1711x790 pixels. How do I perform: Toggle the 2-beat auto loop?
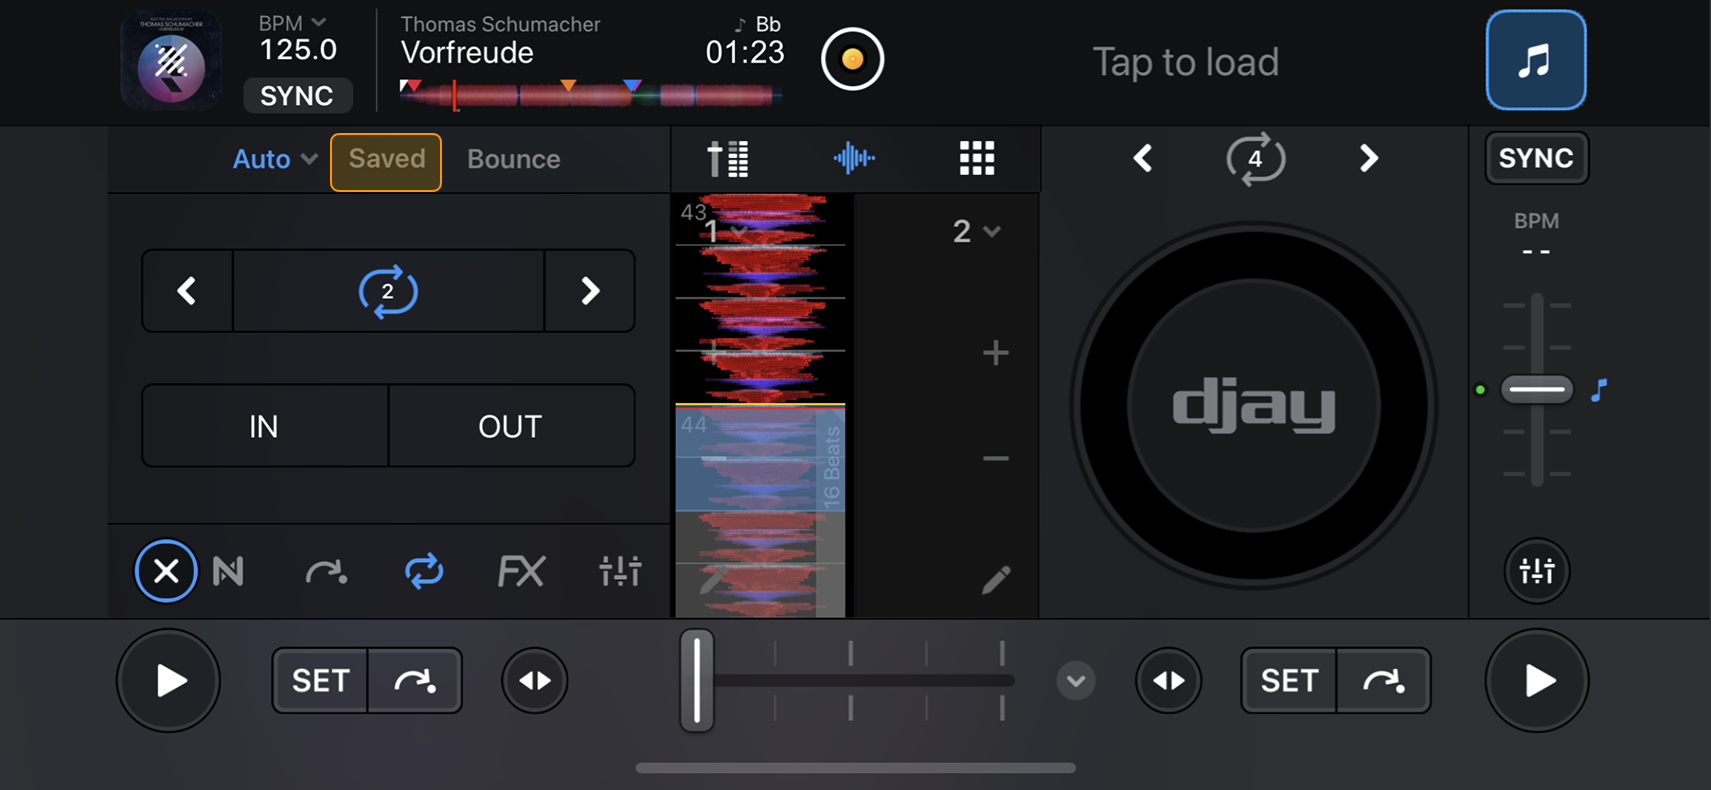pos(388,291)
